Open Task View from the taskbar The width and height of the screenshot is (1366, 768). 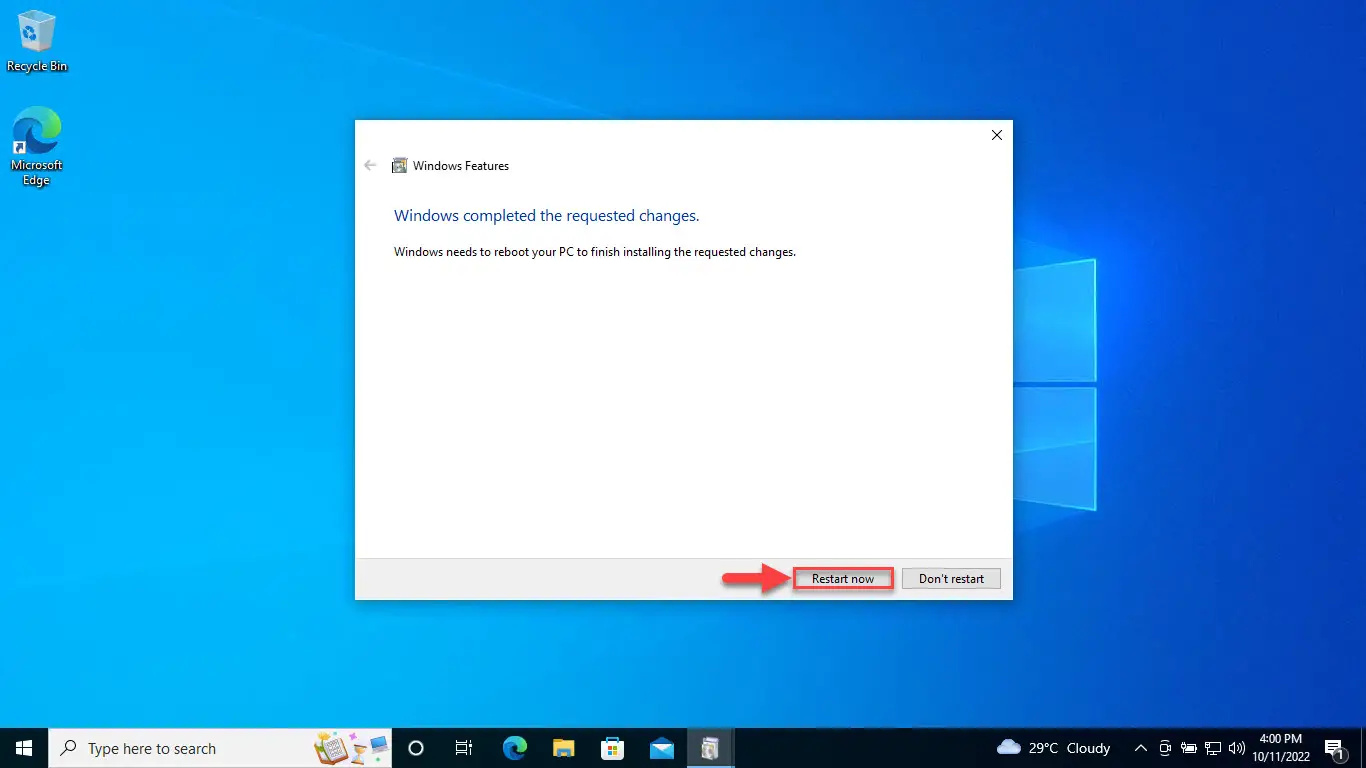[x=464, y=748]
